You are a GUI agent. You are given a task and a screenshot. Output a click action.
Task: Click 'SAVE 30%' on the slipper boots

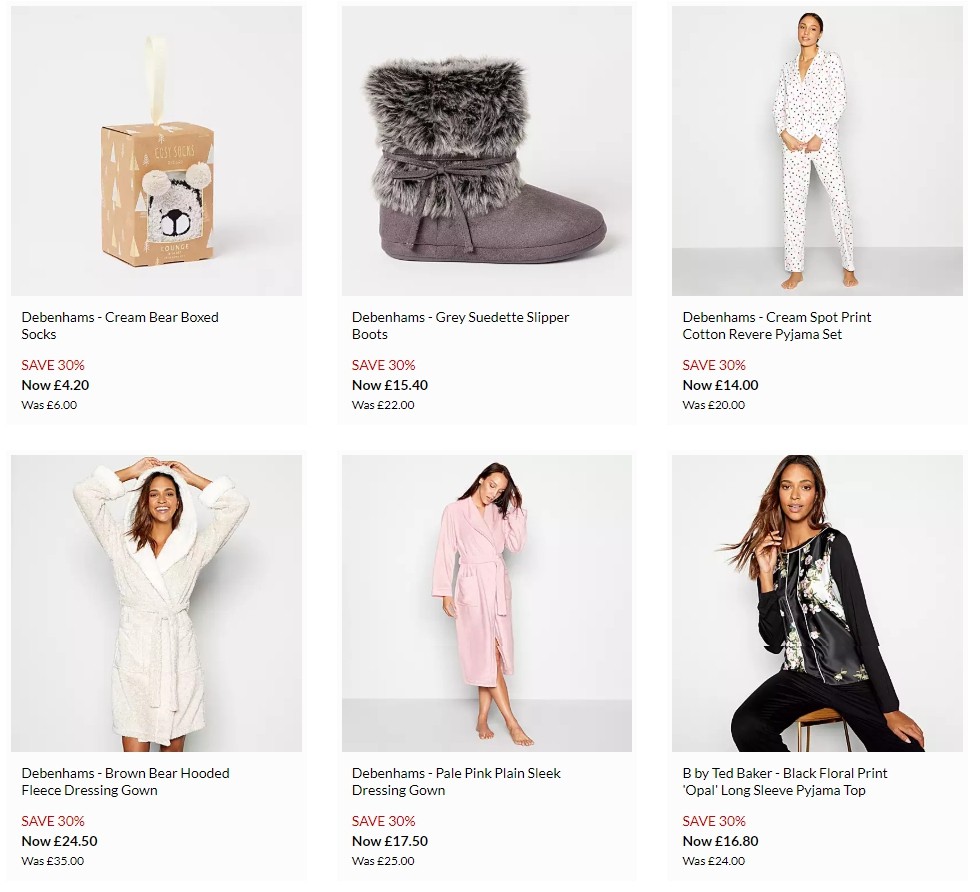coord(383,365)
